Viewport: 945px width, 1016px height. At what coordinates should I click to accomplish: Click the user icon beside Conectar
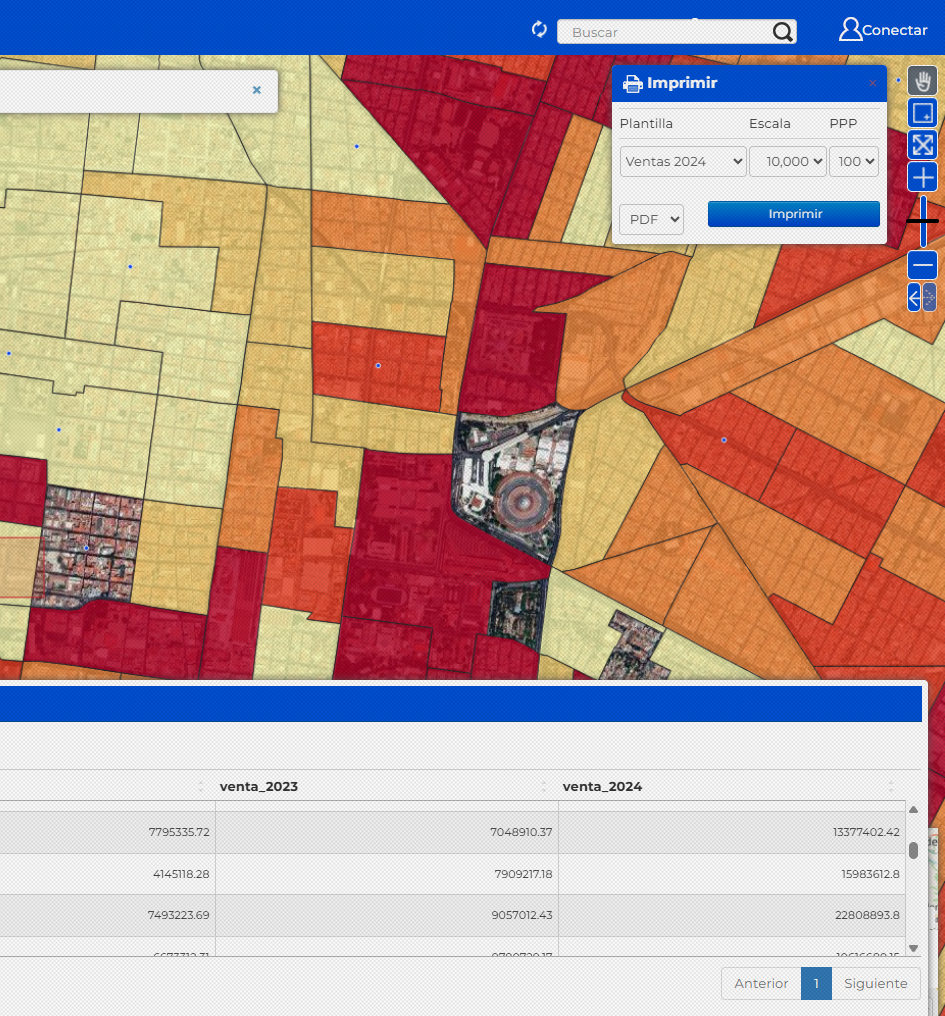coord(850,30)
